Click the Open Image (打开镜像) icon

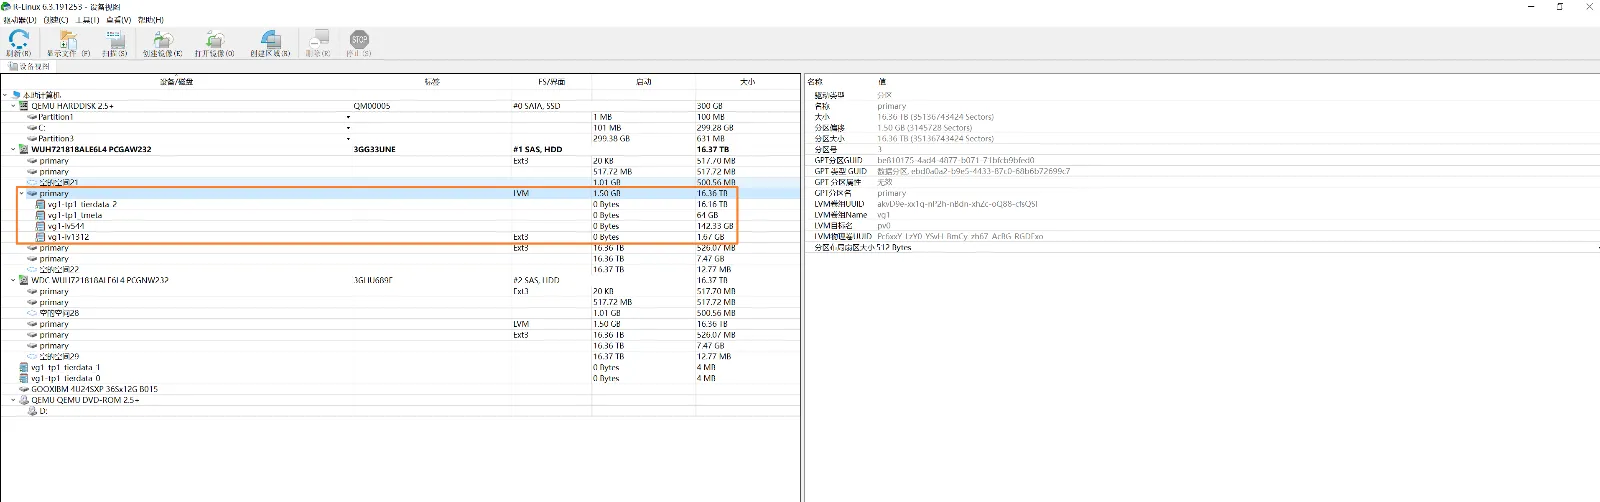214,41
